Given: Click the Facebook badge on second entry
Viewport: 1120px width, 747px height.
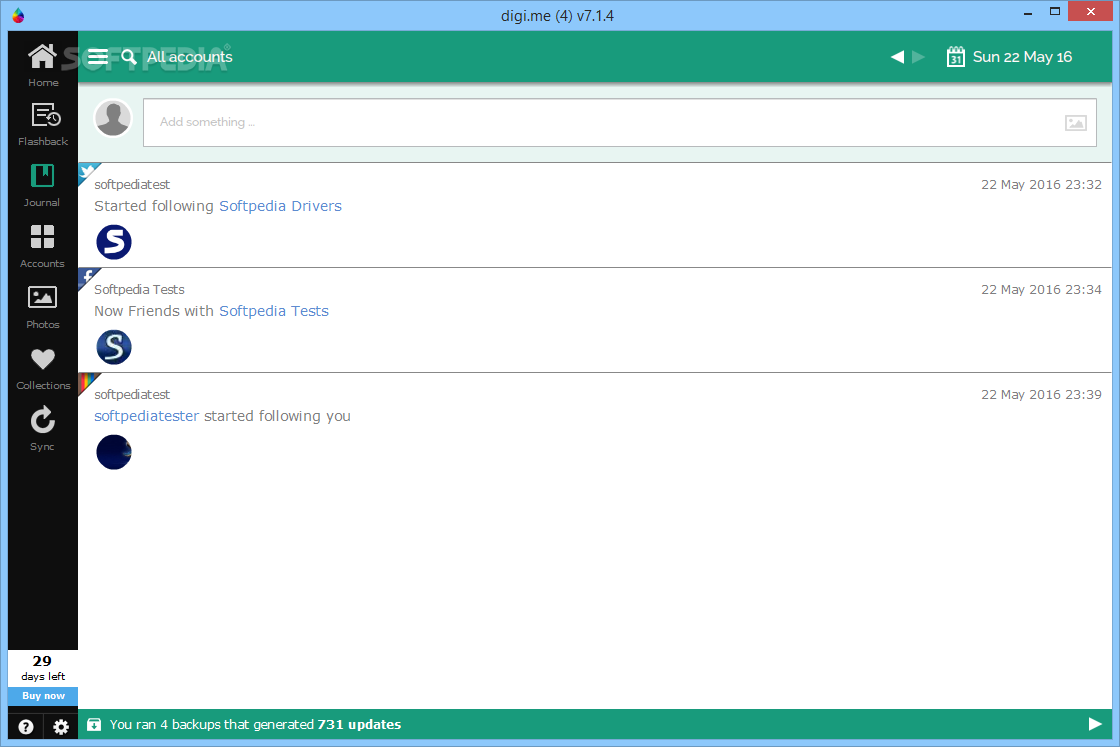Looking at the screenshot, I should click(x=86, y=277).
